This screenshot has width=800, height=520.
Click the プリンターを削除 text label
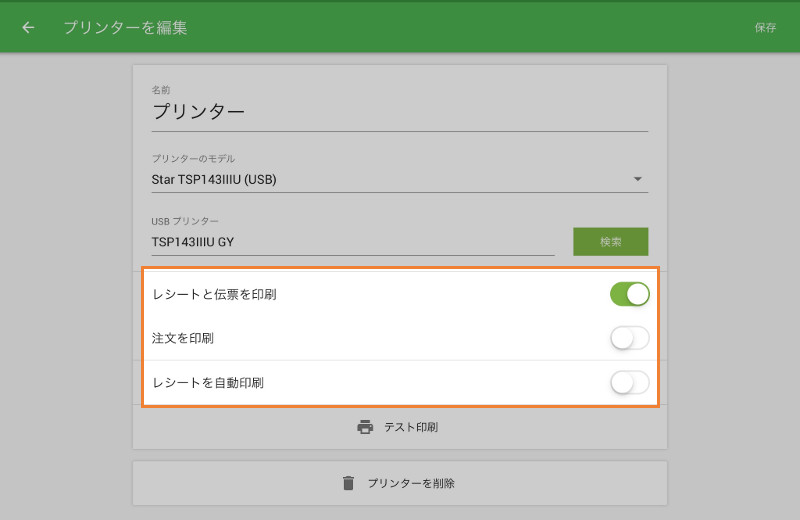411,483
